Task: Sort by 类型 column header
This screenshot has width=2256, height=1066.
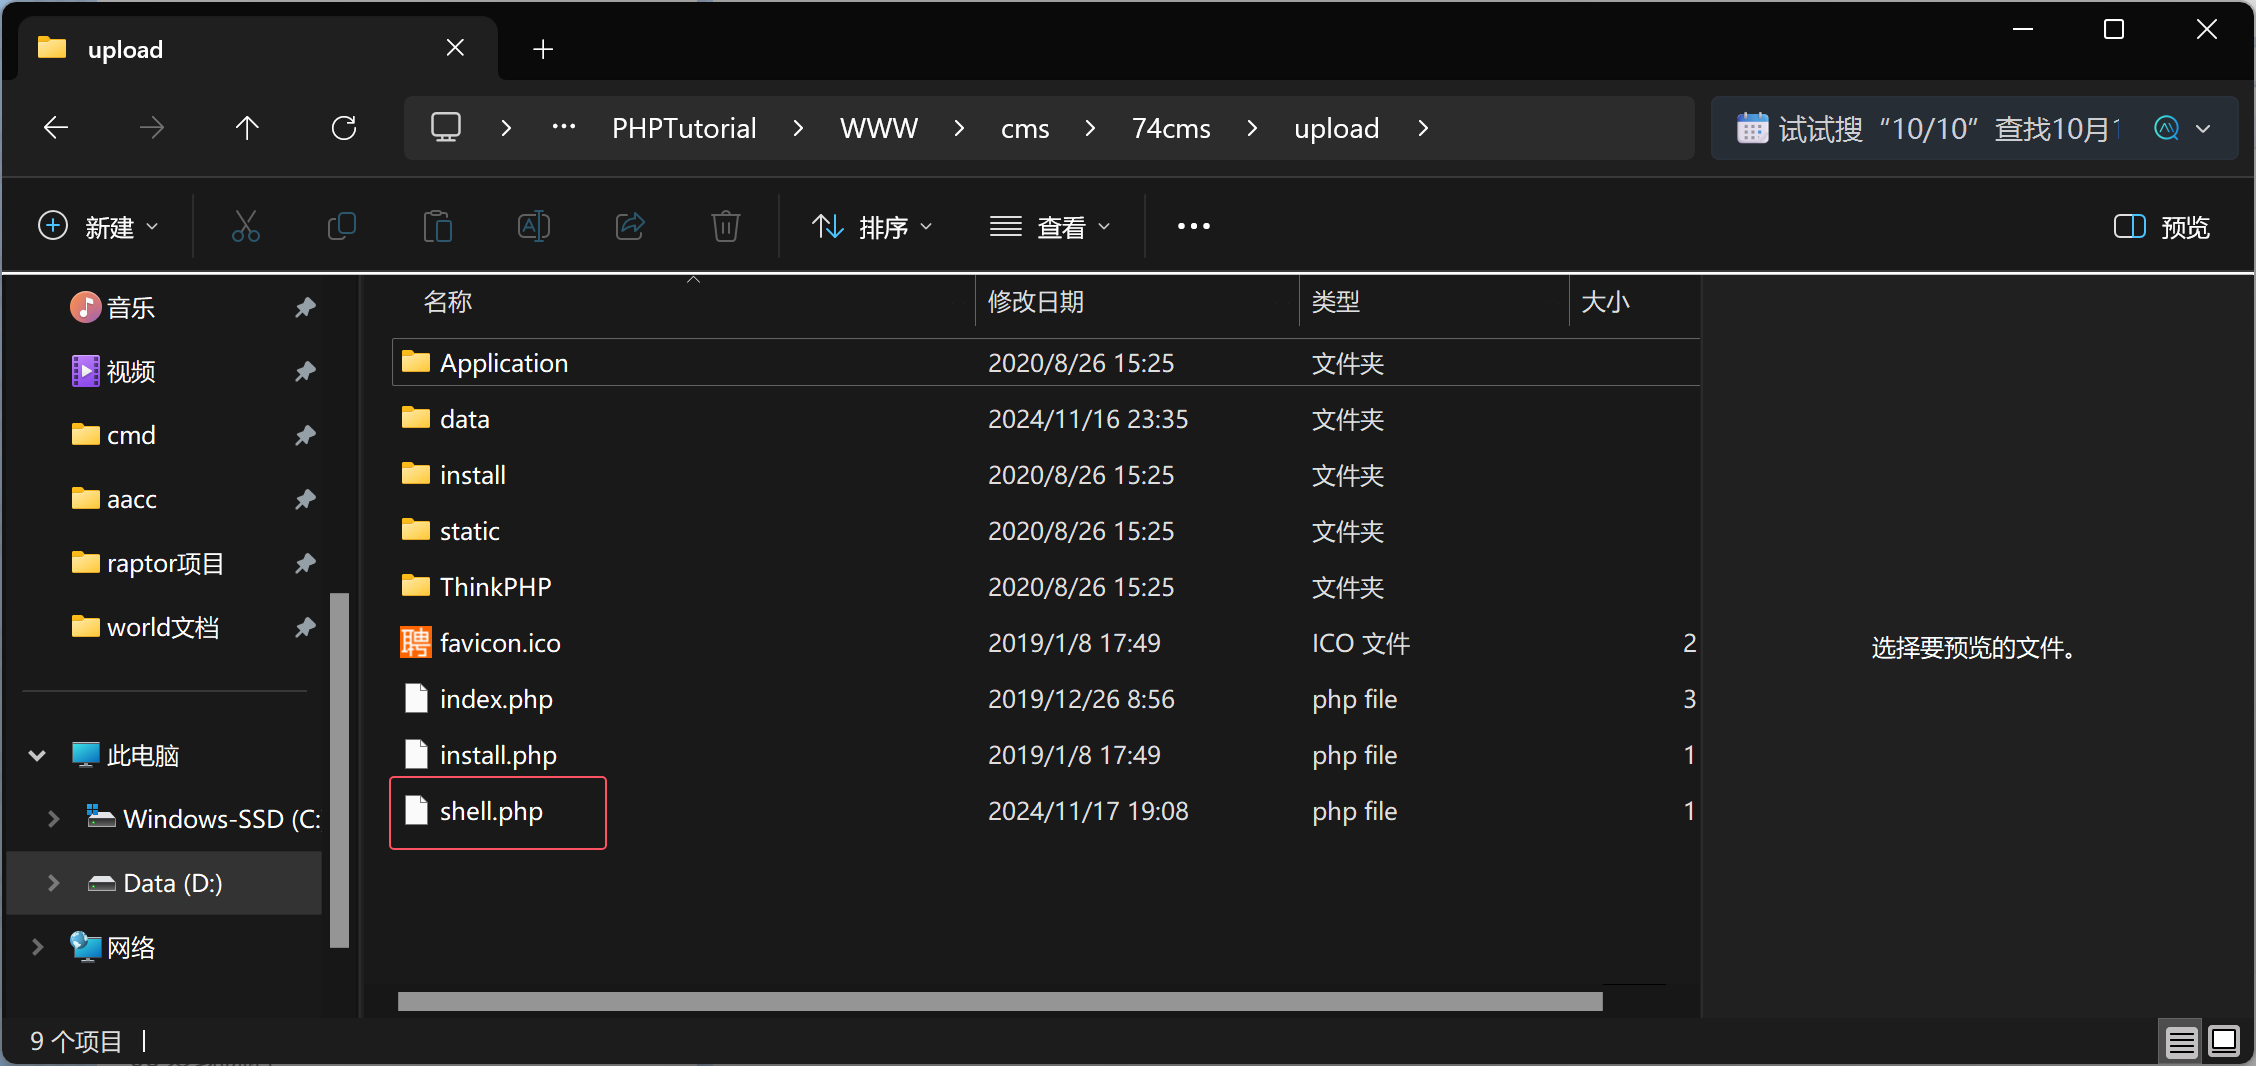Action: pos(1434,302)
